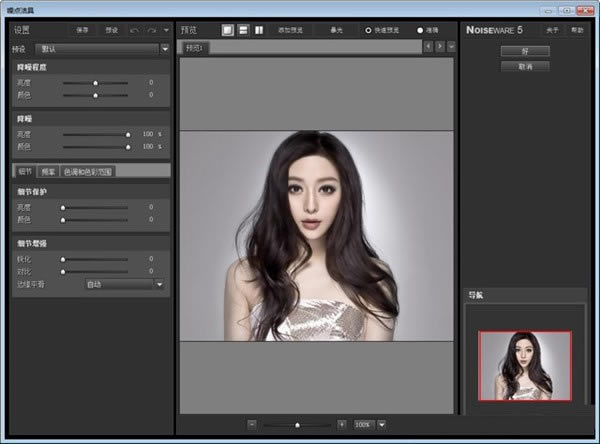Switch to the 频率 tab
The width and height of the screenshot is (600, 444).
point(48,171)
